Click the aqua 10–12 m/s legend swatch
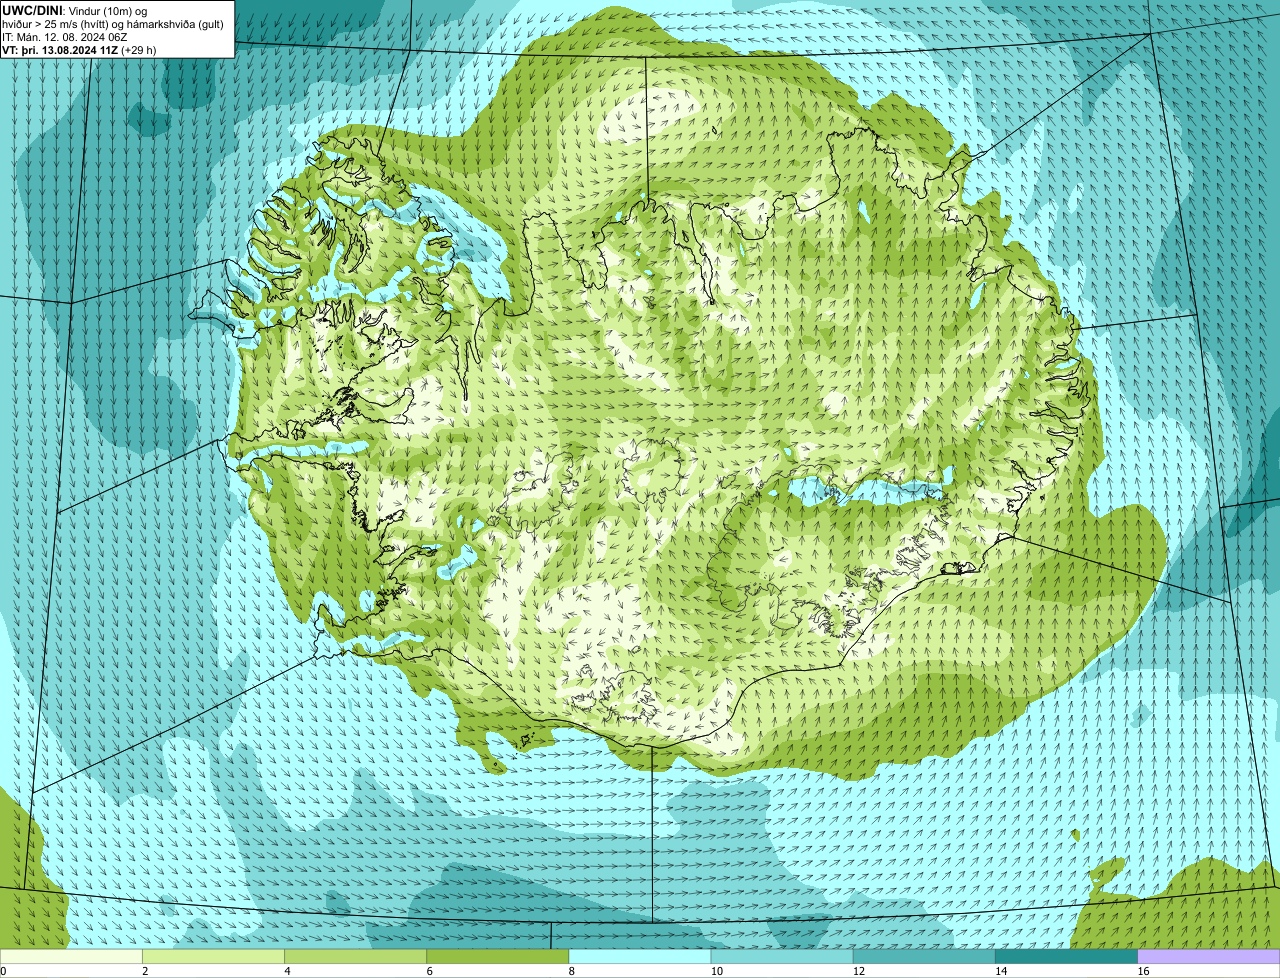 tap(782, 957)
